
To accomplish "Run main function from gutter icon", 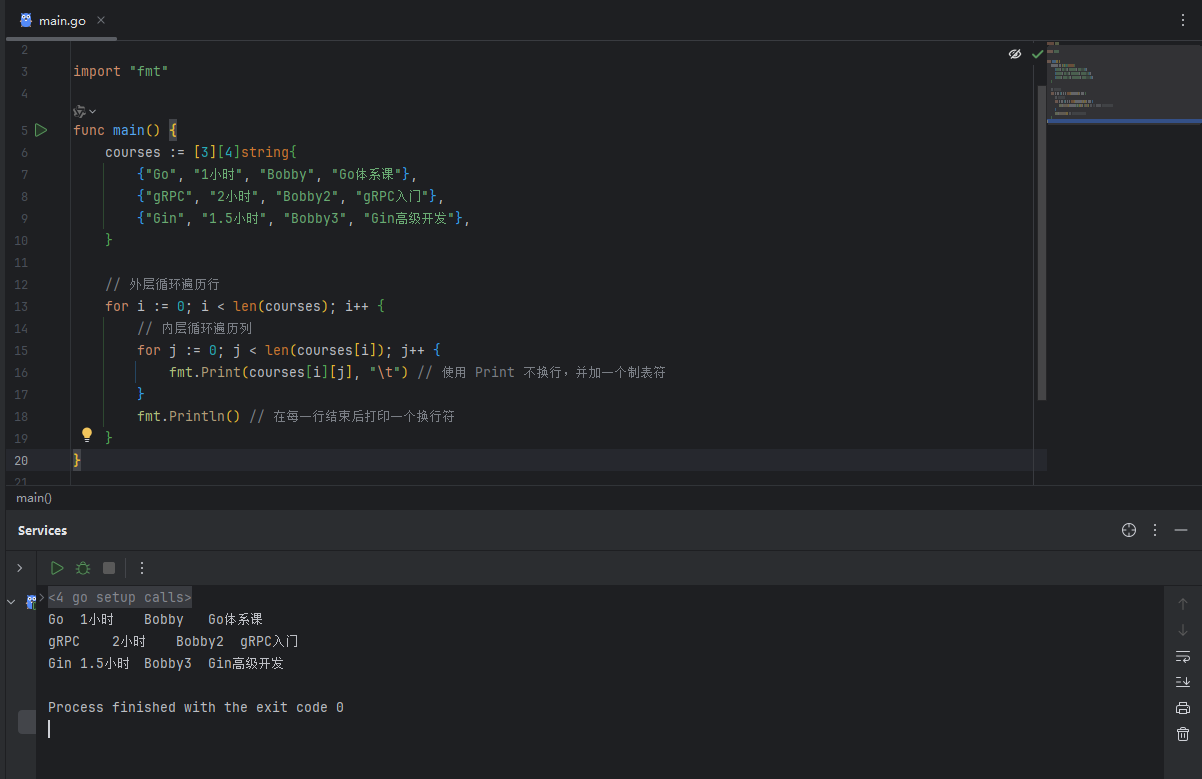I will point(41,130).
